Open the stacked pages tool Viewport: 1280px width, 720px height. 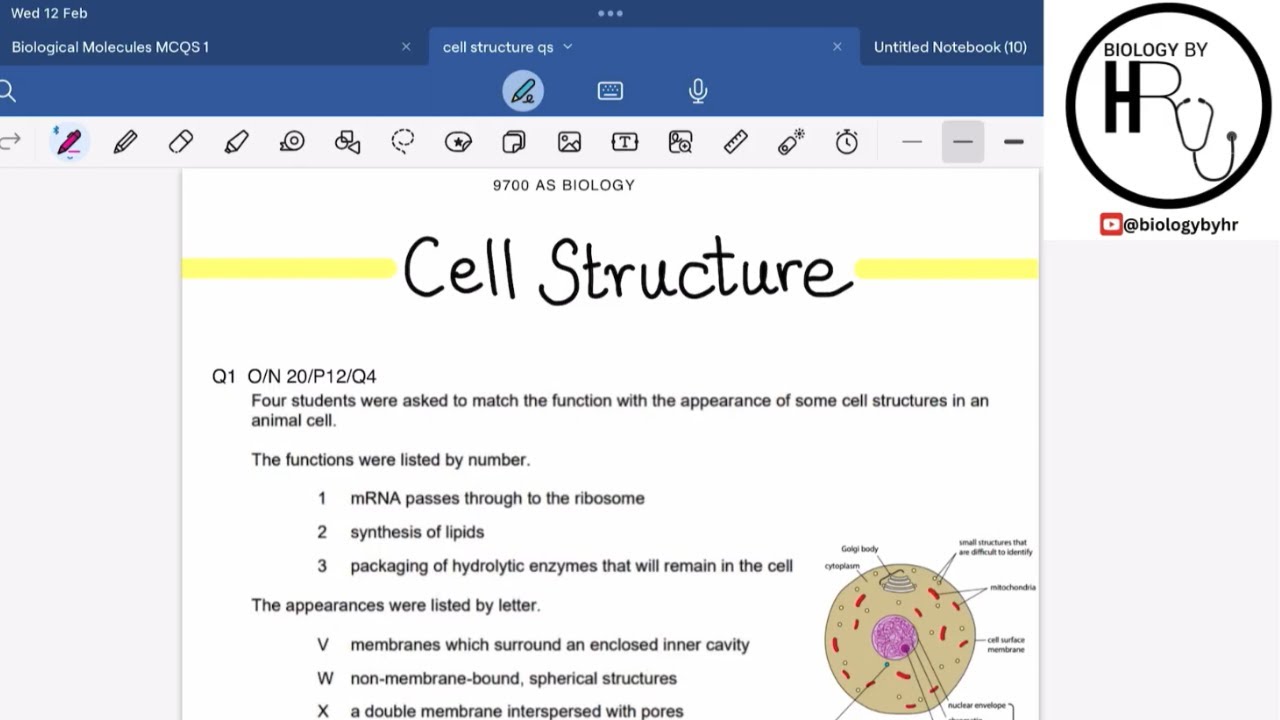(514, 142)
